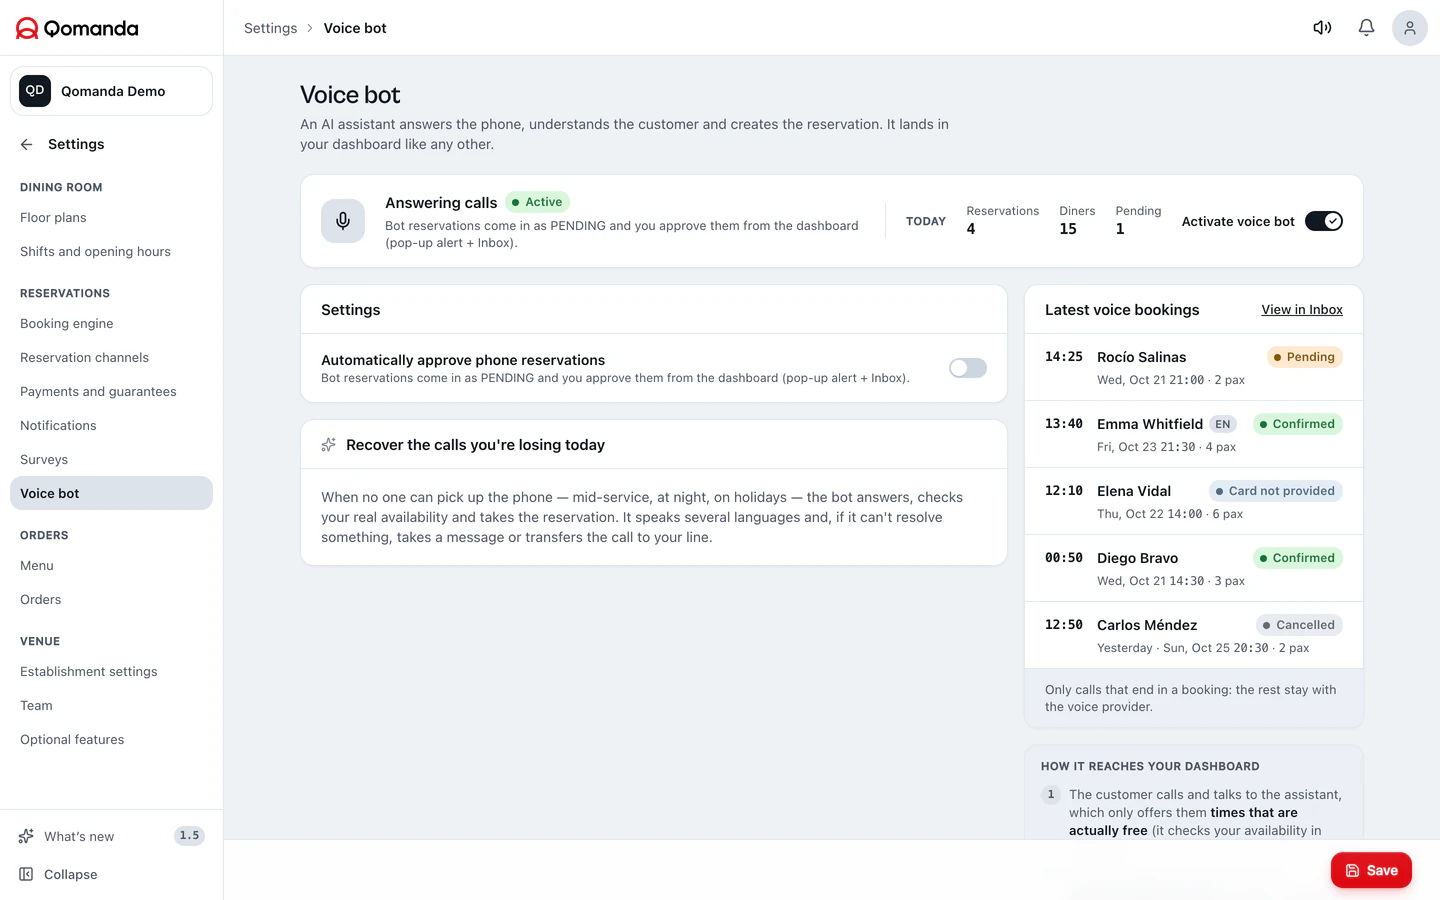Click the sparkle icon beside Recover the calls

tap(328, 445)
